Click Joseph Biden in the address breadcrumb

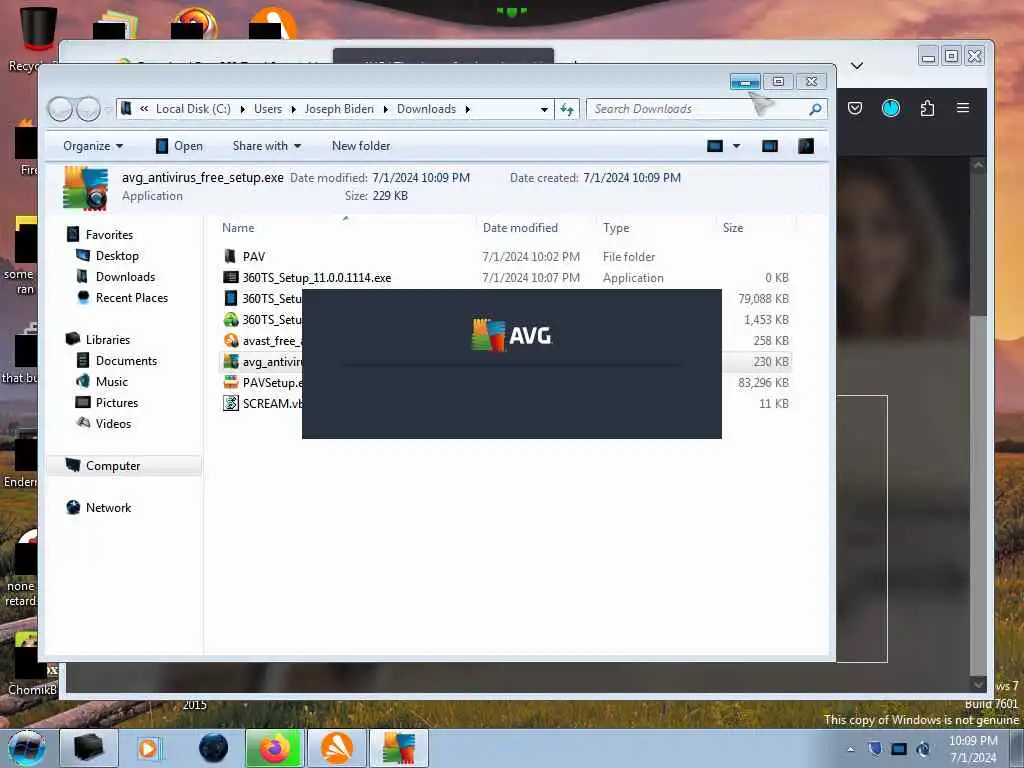[x=339, y=109]
